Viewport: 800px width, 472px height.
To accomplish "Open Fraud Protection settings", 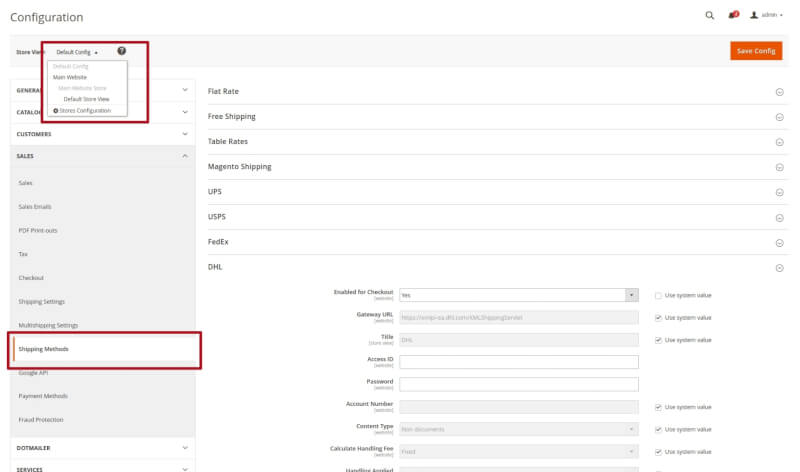I will point(41,419).
